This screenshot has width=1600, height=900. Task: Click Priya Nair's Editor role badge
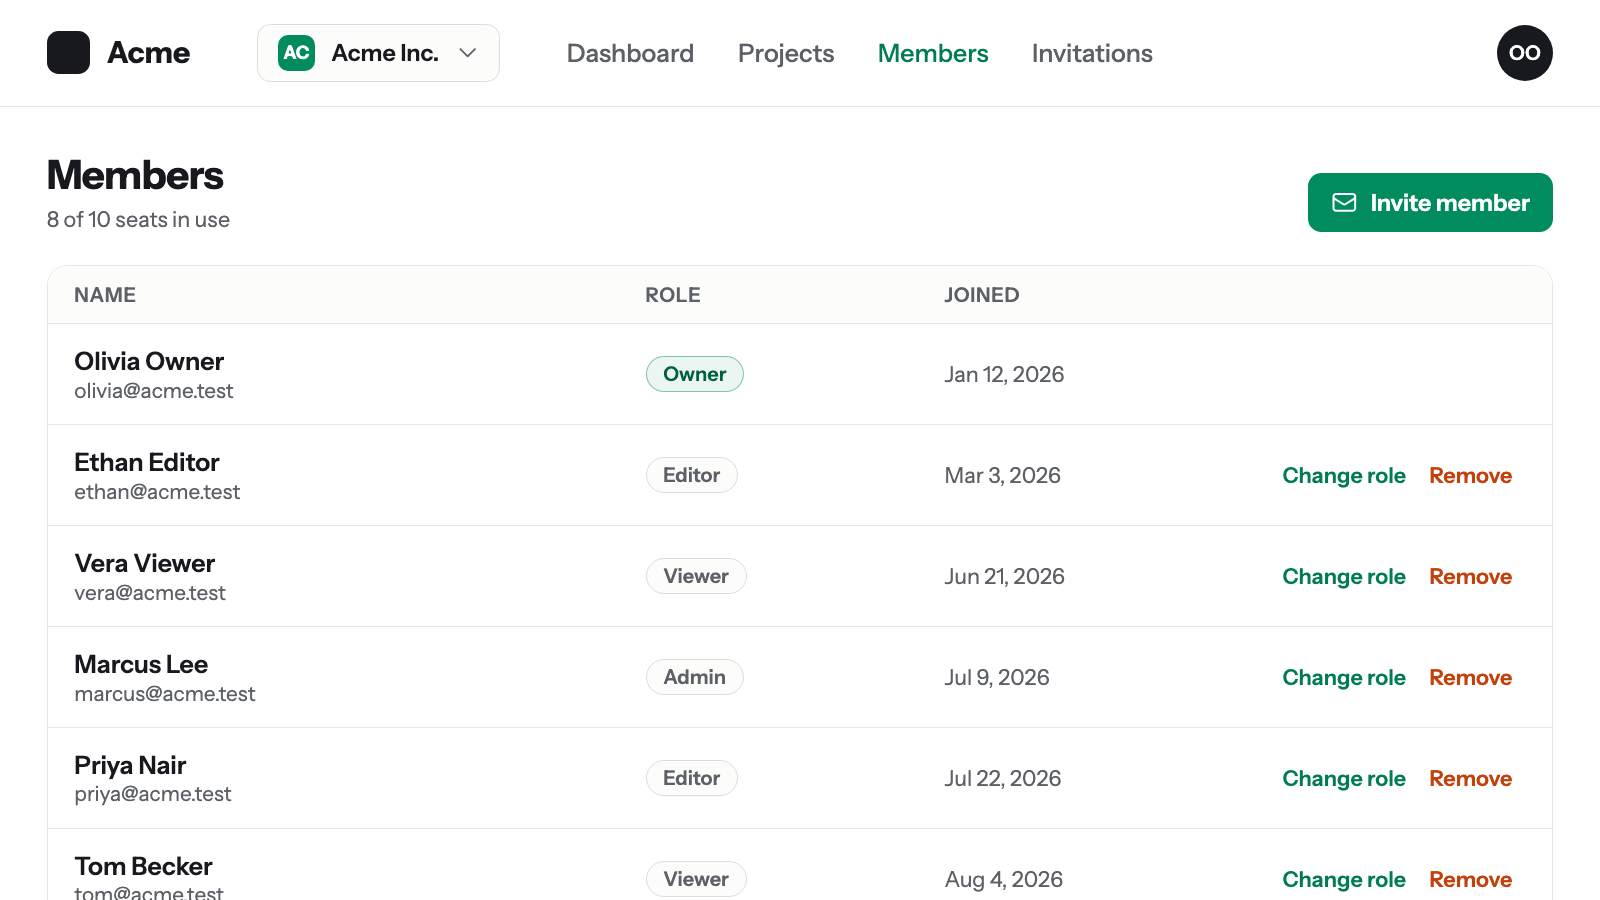[691, 778]
